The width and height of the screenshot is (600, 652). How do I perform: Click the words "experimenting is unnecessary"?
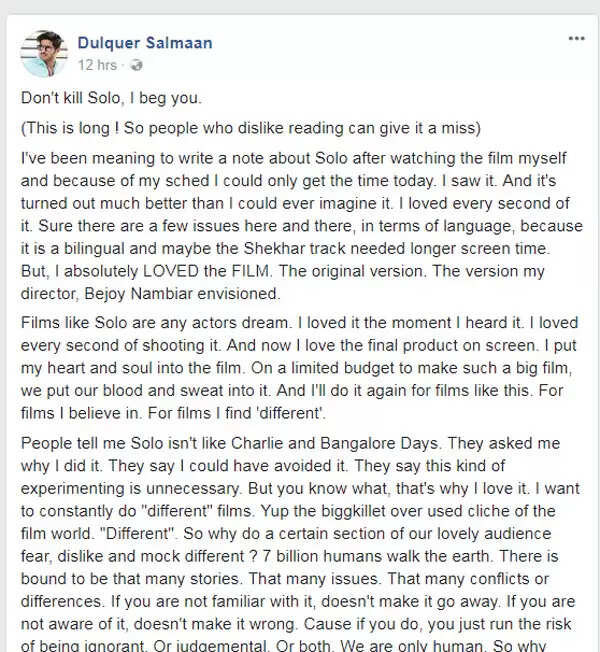131,489
